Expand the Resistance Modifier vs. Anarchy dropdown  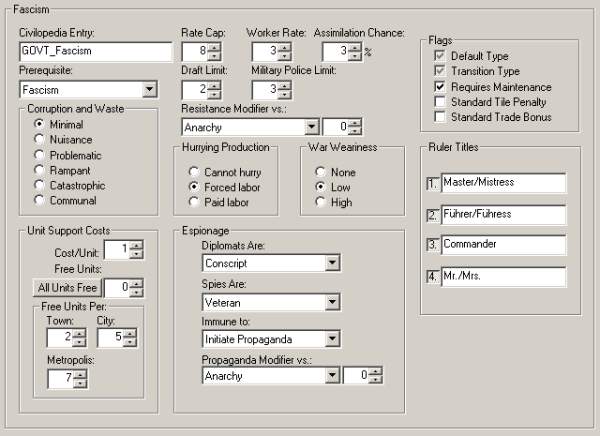(x=310, y=127)
